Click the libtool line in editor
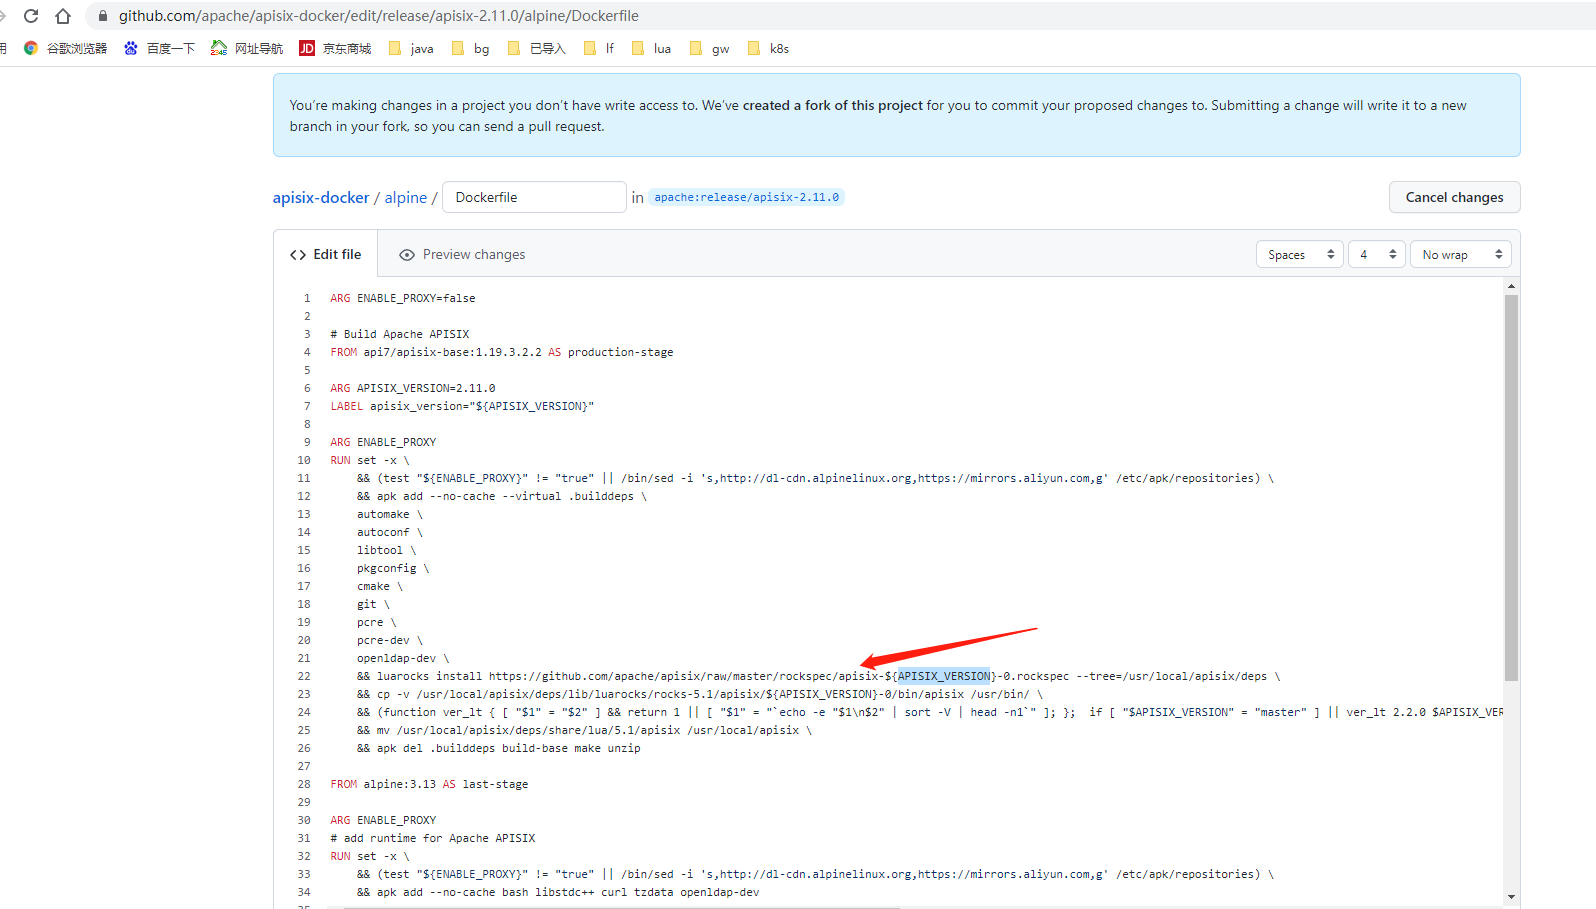 tap(387, 550)
